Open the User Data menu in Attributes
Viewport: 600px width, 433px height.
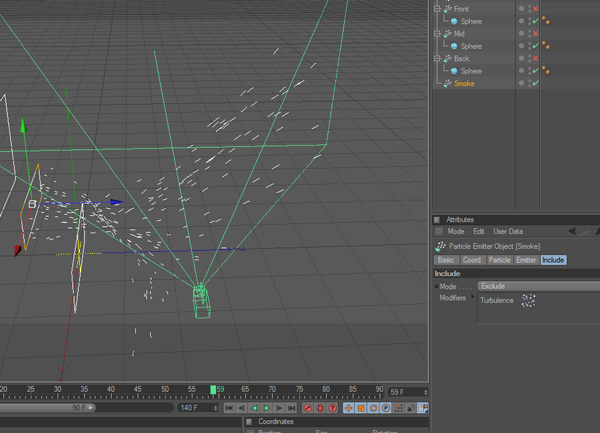pos(510,231)
